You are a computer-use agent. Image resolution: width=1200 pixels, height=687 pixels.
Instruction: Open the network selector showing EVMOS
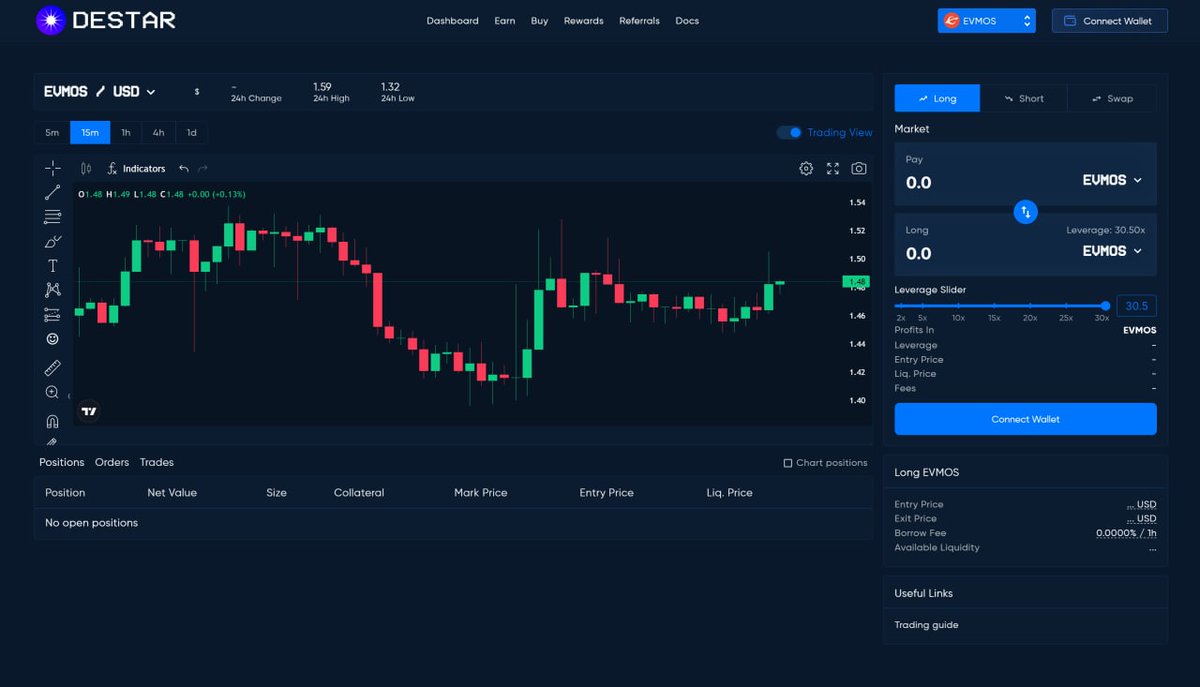986,20
